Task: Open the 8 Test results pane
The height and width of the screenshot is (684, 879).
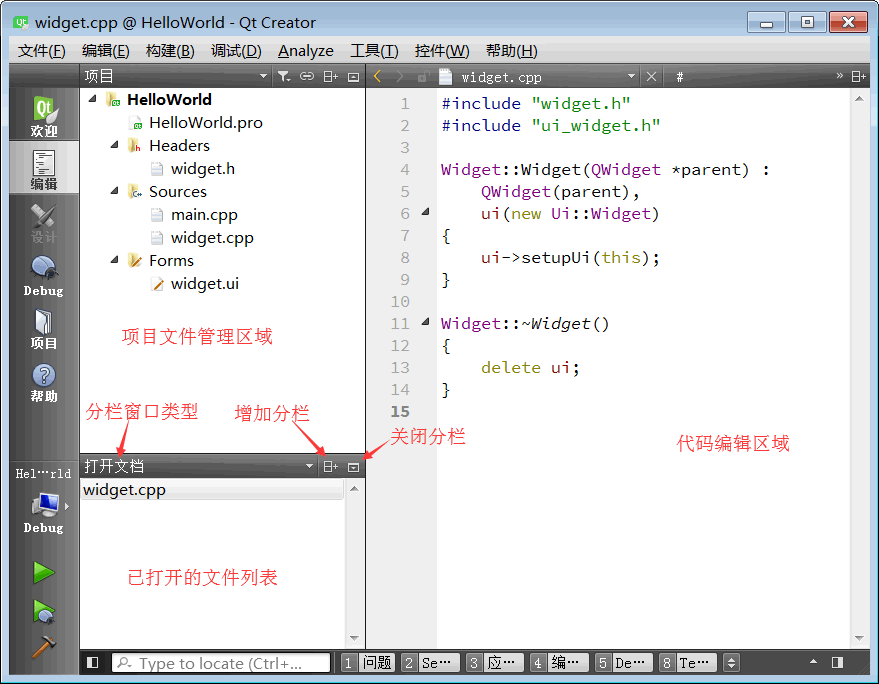Action: (x=688, y=663)
